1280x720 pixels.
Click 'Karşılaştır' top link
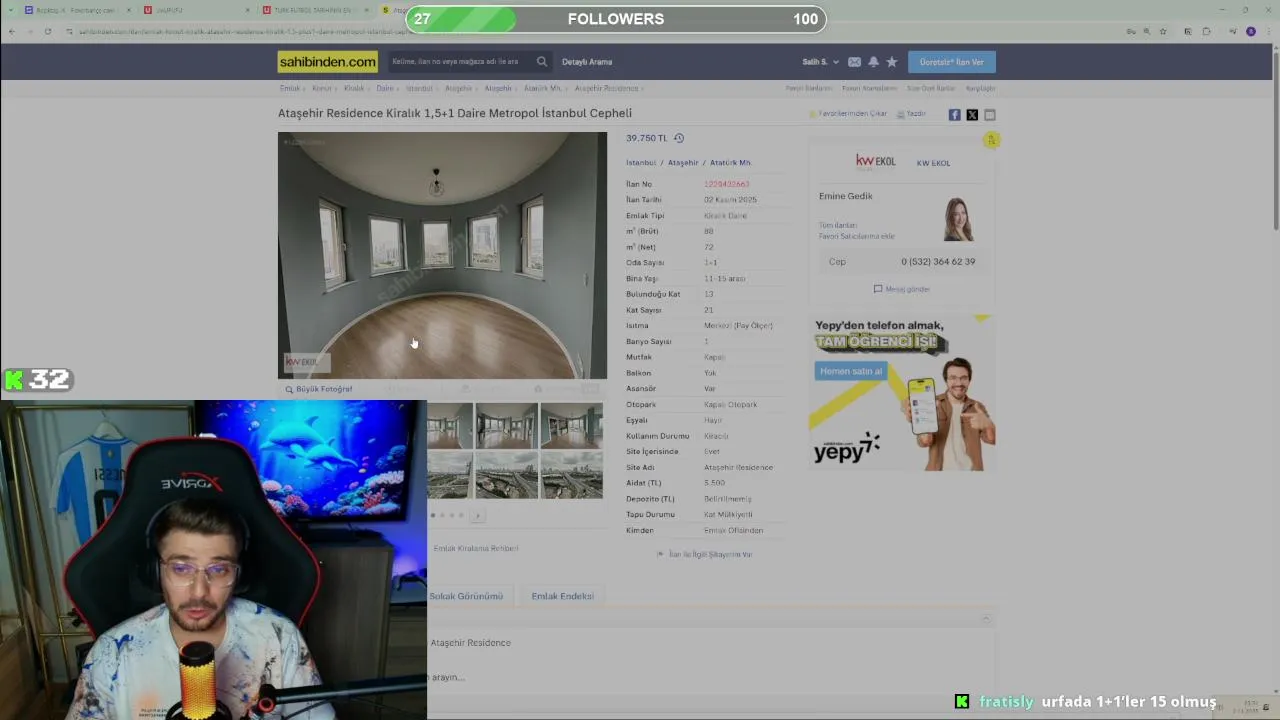coord(980,89)
